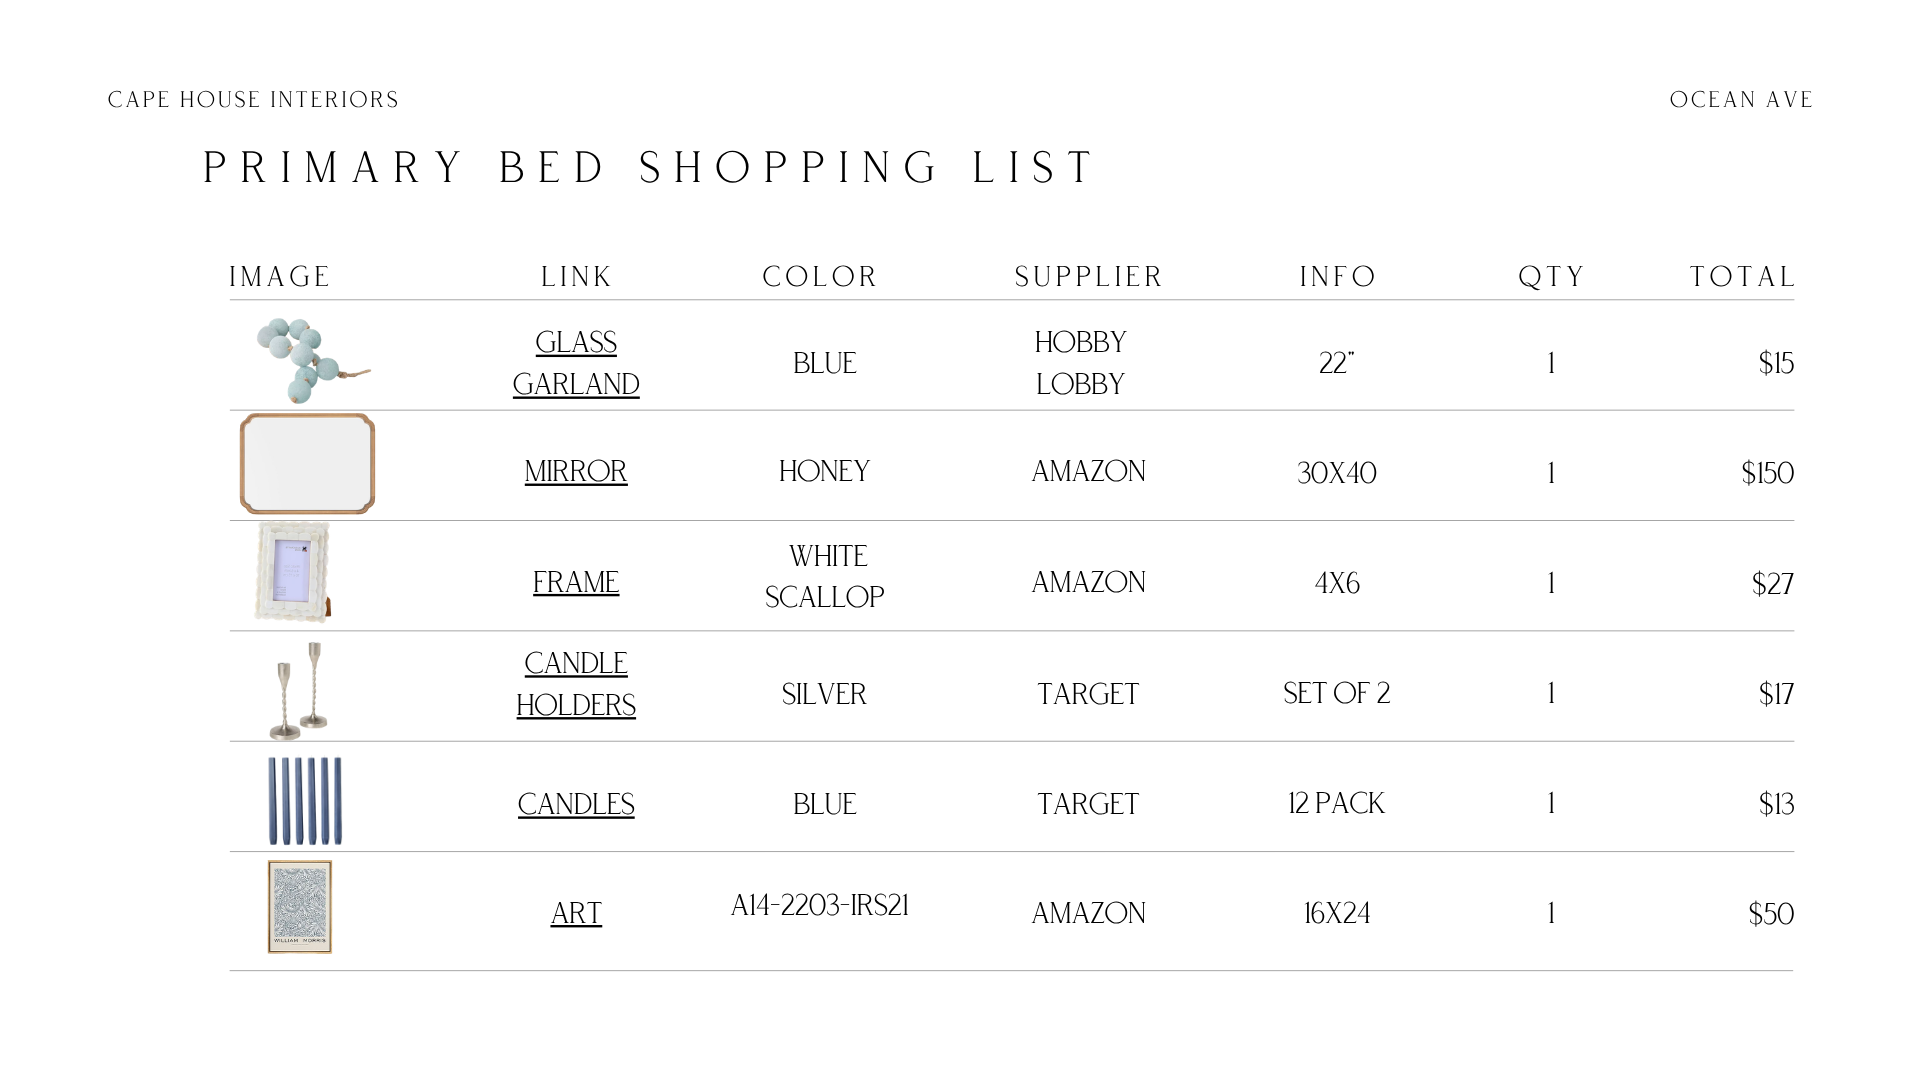Select the white scallop frame image
This screenshot has height=1080, width=1920.
click(293, 571)
